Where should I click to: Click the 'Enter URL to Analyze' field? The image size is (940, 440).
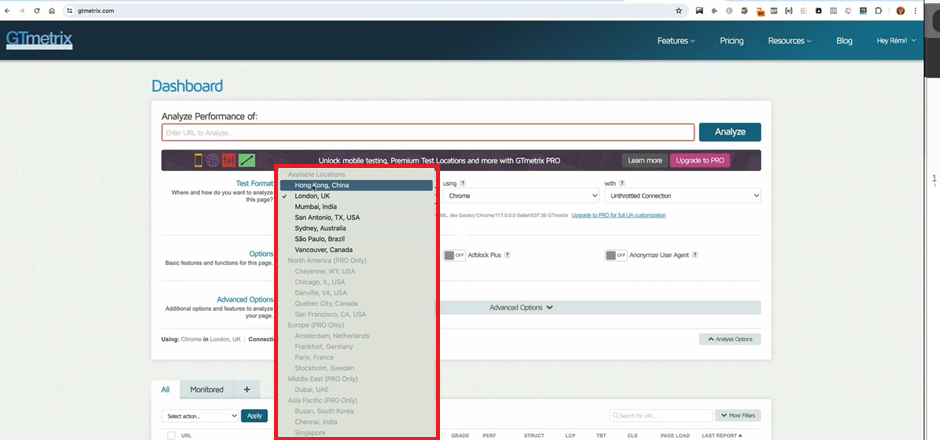(428, 132)
